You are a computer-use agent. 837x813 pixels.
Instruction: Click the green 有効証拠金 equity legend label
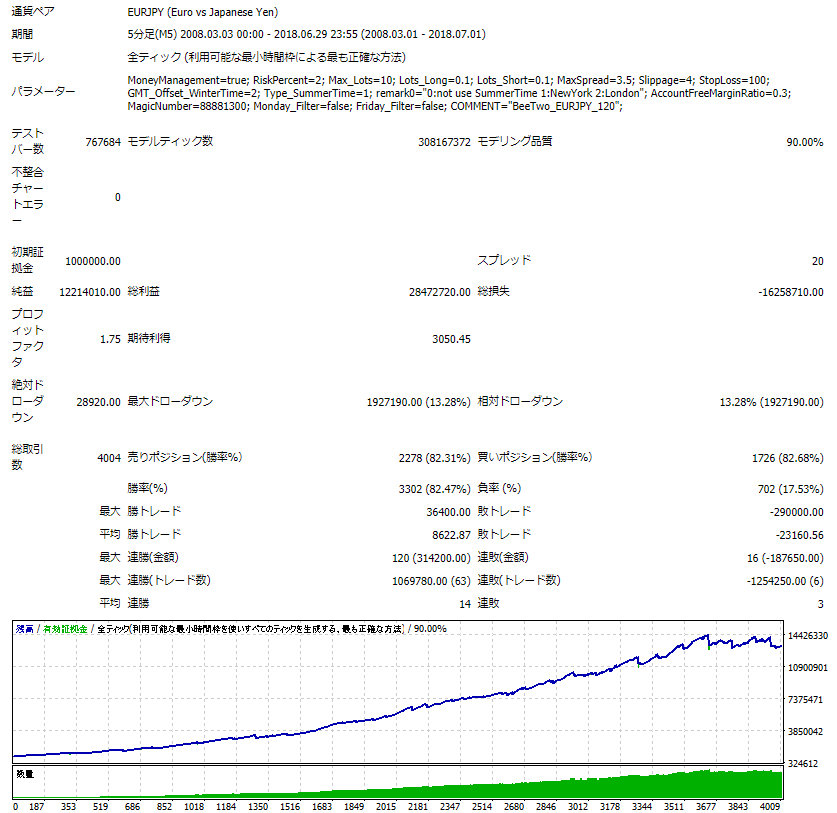tap(65, 629)
